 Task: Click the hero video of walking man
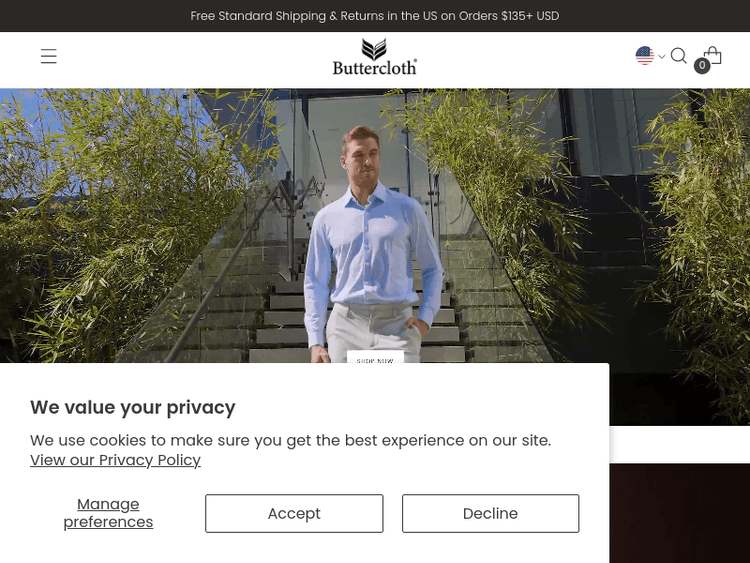click(x=375, y=225)
